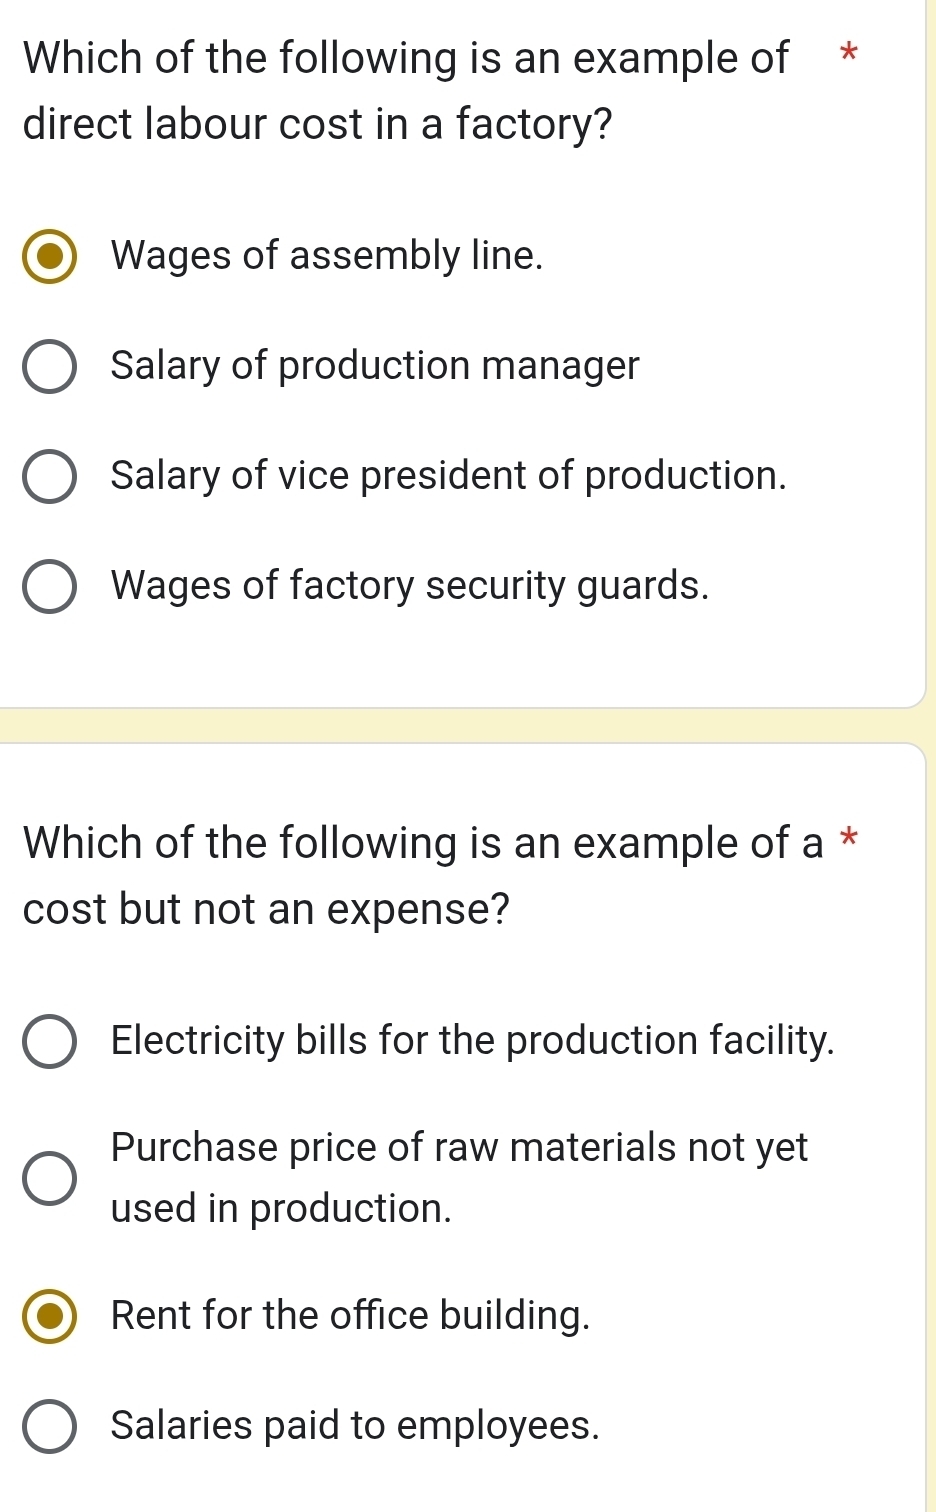Screen dimensions: 936x1512
Task: Click the 'Salary of production manager' label
Action: point(375,366)
